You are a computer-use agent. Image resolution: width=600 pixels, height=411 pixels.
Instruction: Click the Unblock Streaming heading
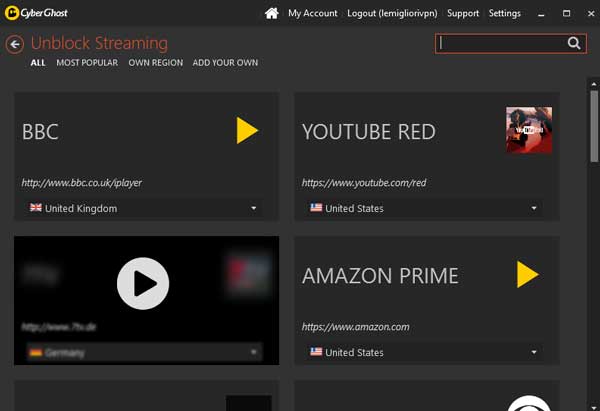[99, 43]
